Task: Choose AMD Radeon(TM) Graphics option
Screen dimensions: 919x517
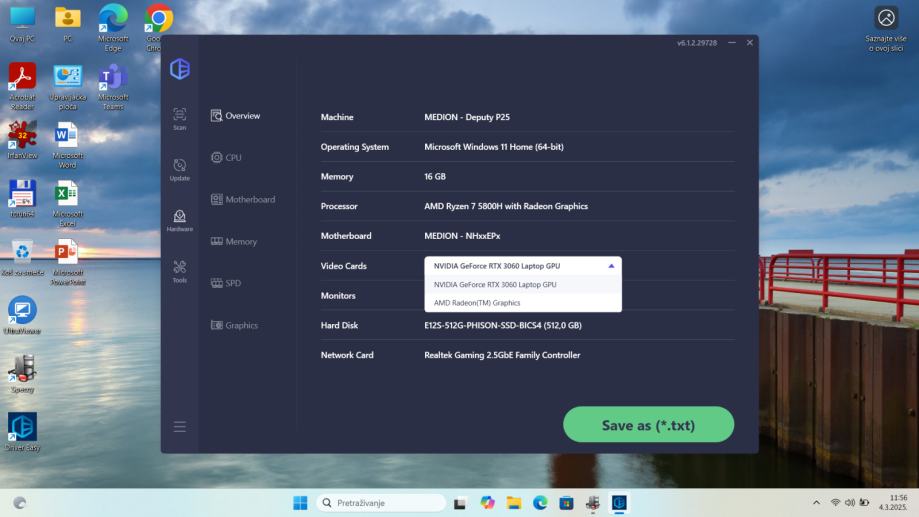Action: 523,302
